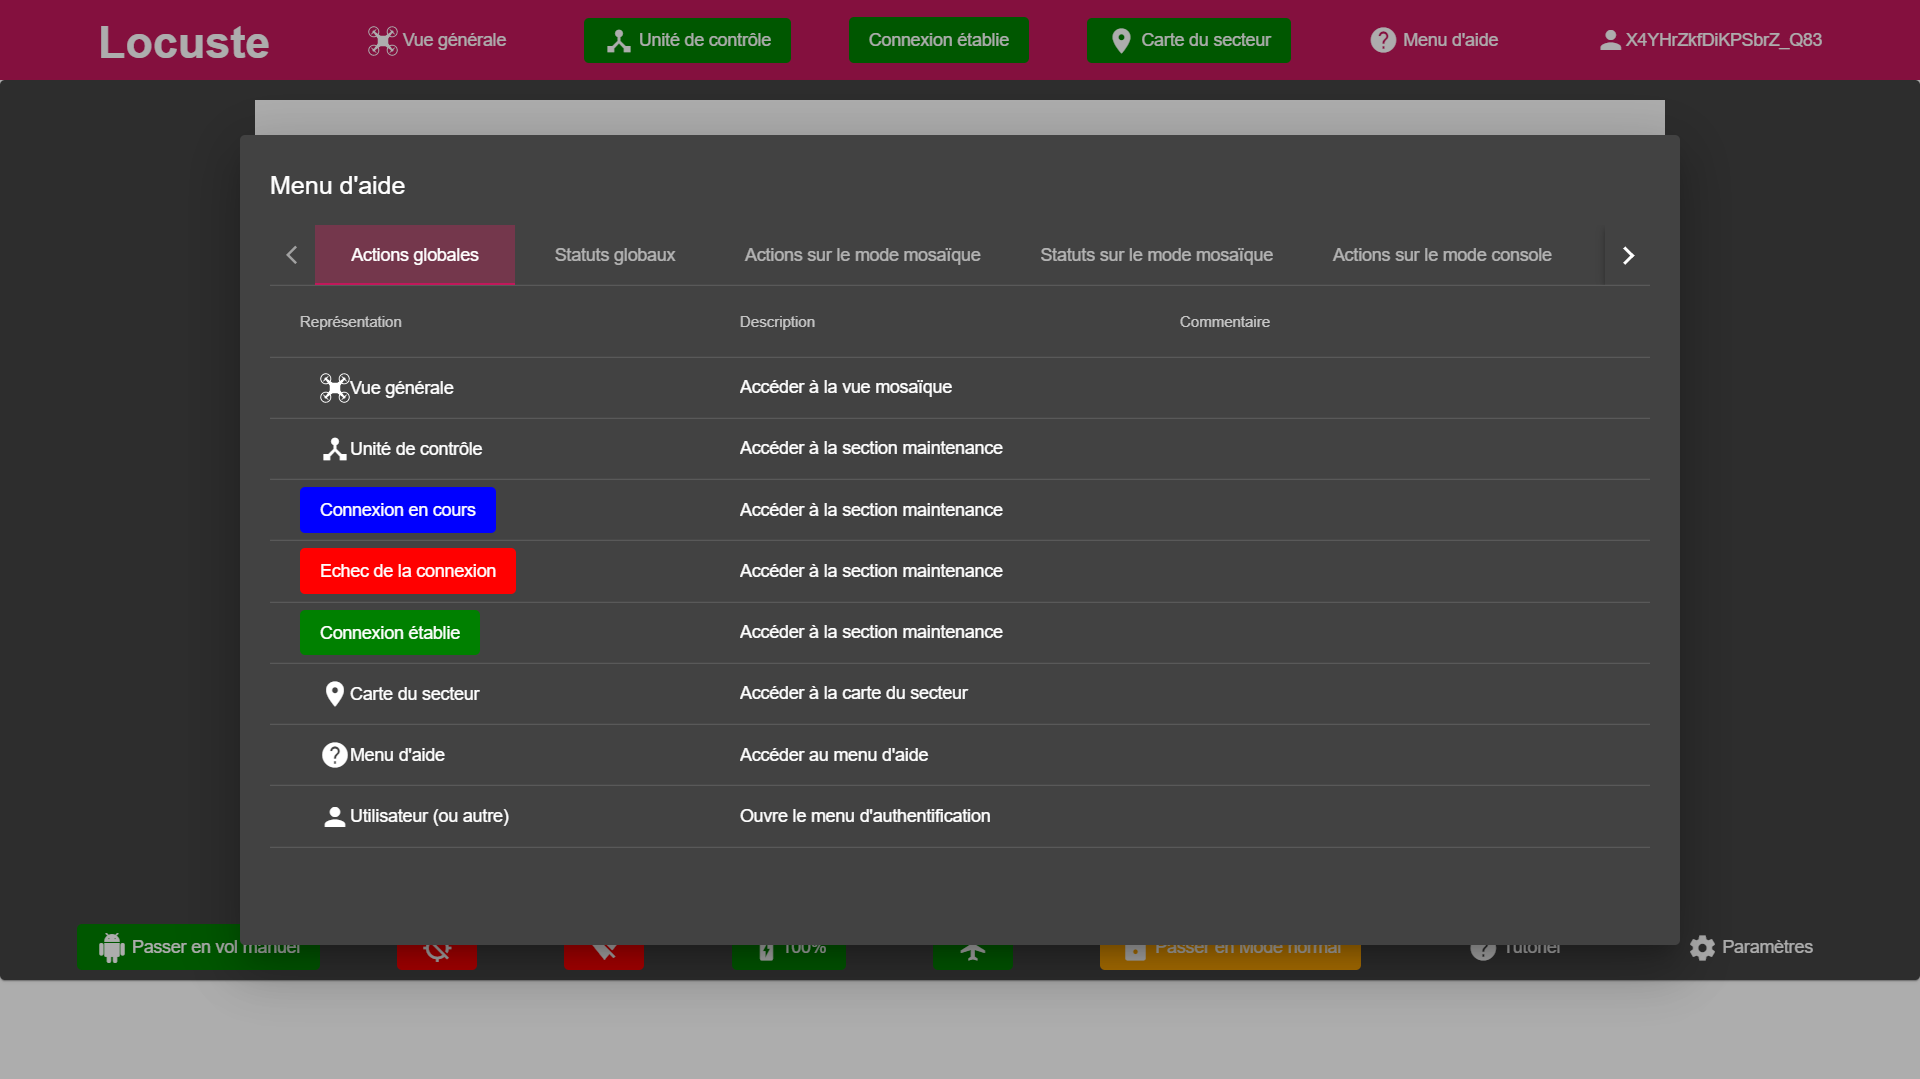Image resolution: width=1920 pixels, height=1079 pixels.
Task: Click the green 100% battery button
Action: (x=788, y=956)
